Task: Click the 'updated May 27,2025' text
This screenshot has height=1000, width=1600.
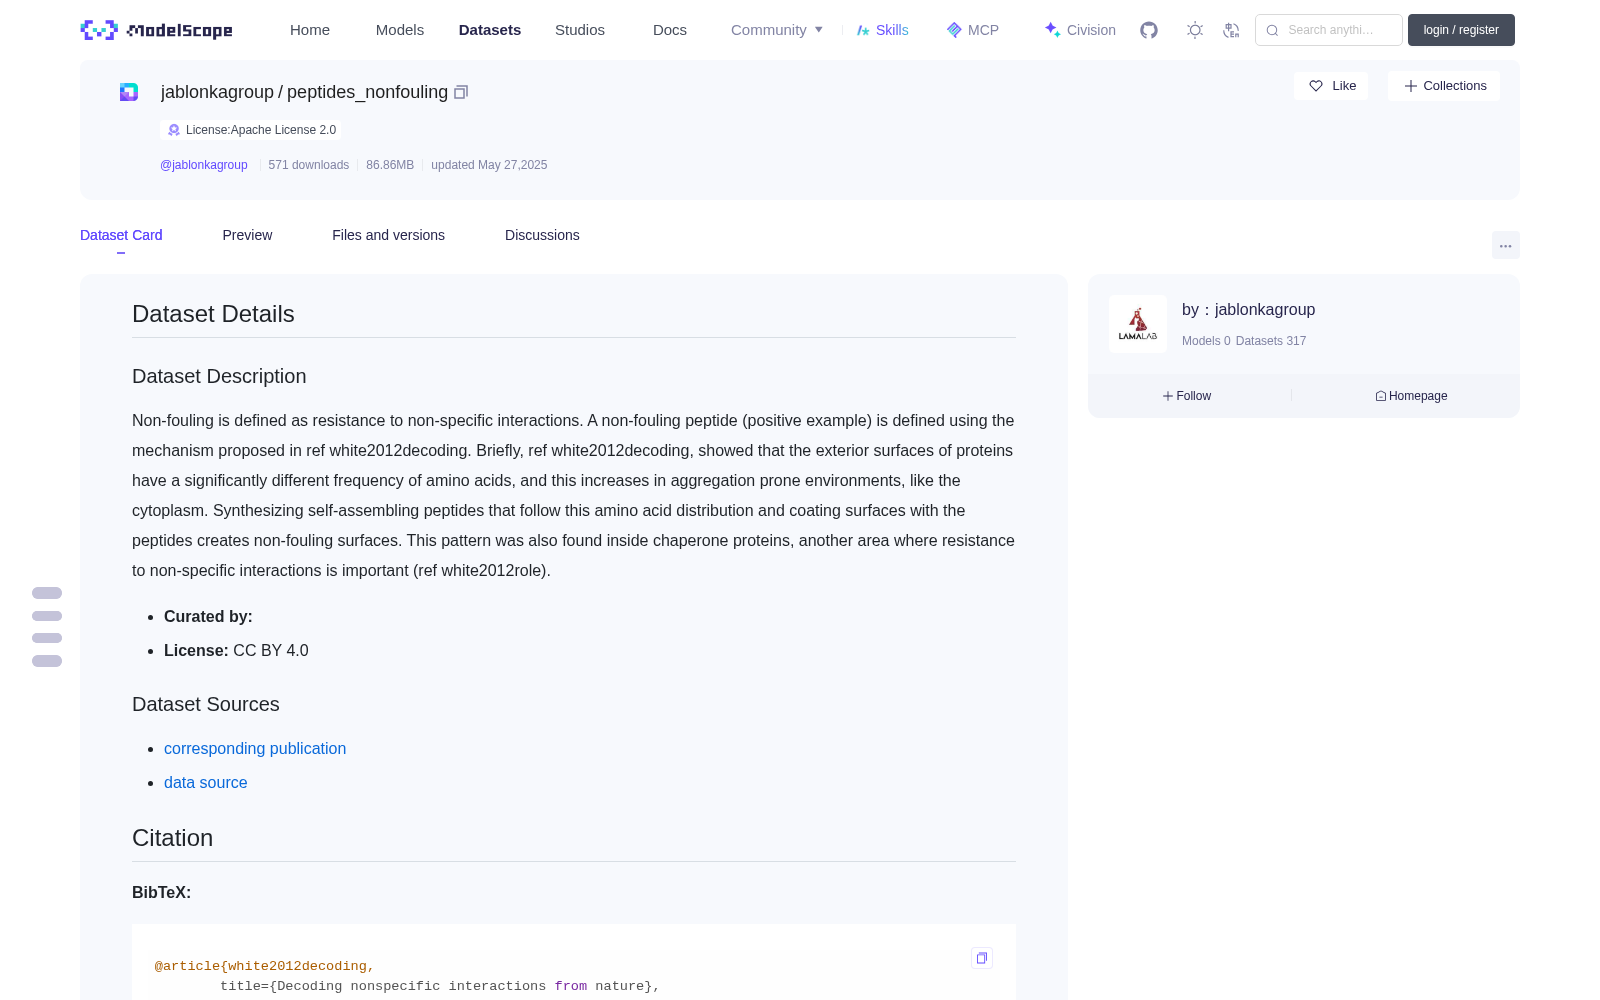Action: pos(489,165)
